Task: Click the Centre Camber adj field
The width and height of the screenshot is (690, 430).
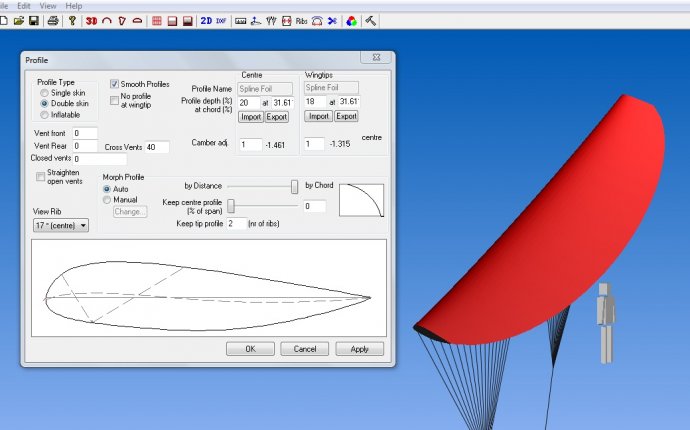Action: pos(250,145)
